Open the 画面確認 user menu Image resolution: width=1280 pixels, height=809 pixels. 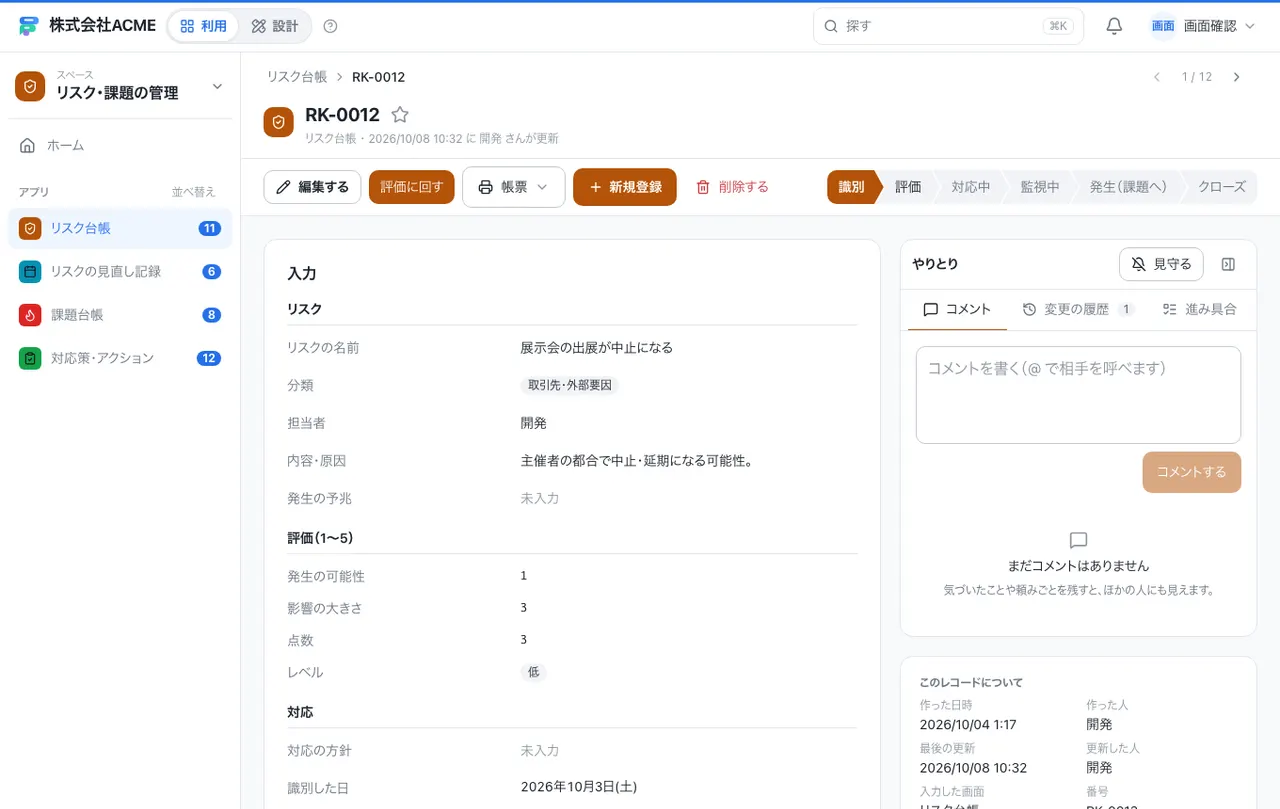[x=1203, y=26]
